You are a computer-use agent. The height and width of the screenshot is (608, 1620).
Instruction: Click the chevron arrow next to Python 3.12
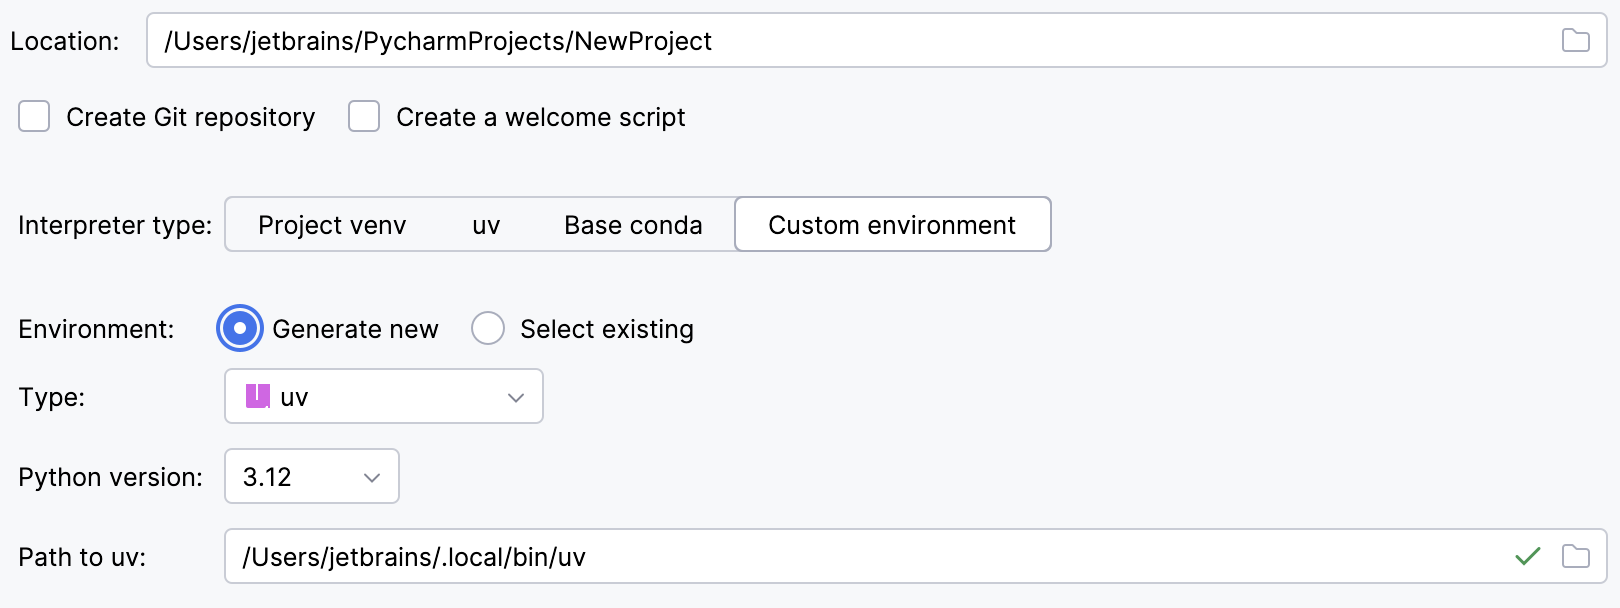(x=372, y=477)
